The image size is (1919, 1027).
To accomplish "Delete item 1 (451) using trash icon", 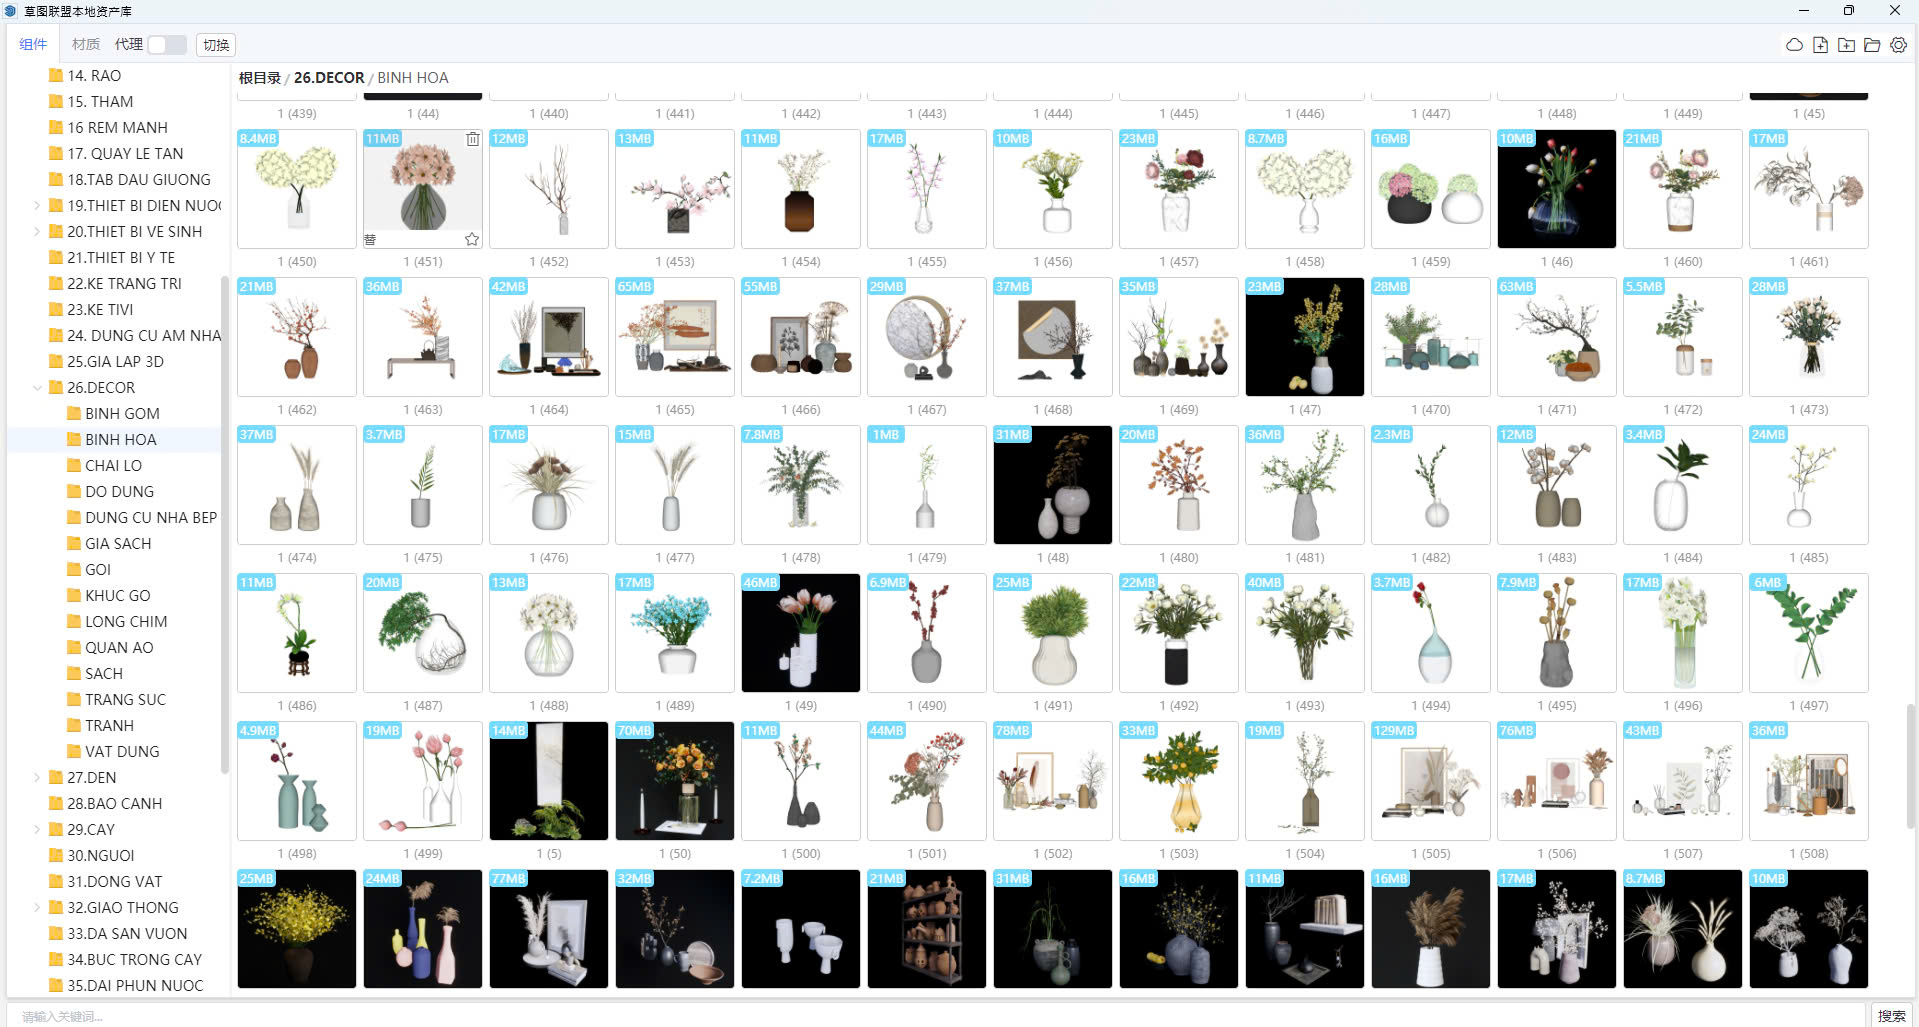I will (472, 139).
